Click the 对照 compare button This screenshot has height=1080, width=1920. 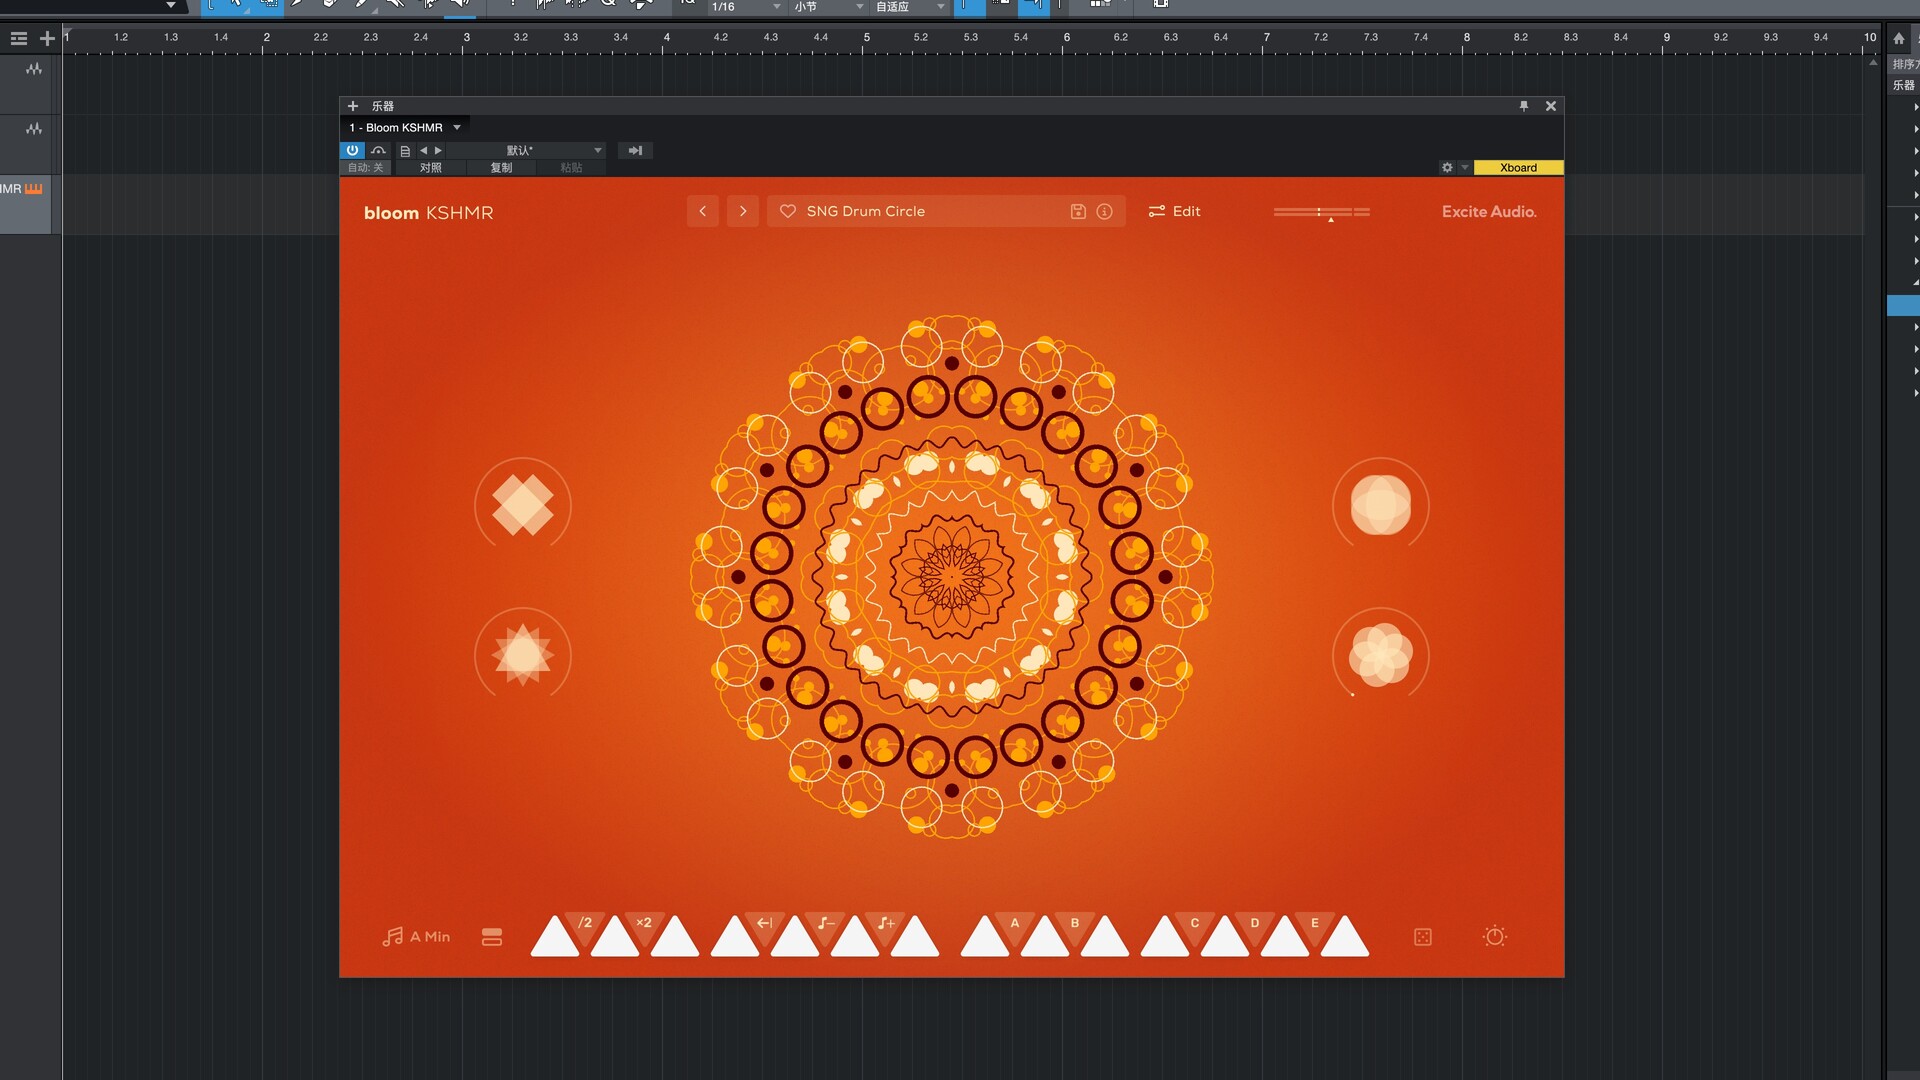pos(430,167)
